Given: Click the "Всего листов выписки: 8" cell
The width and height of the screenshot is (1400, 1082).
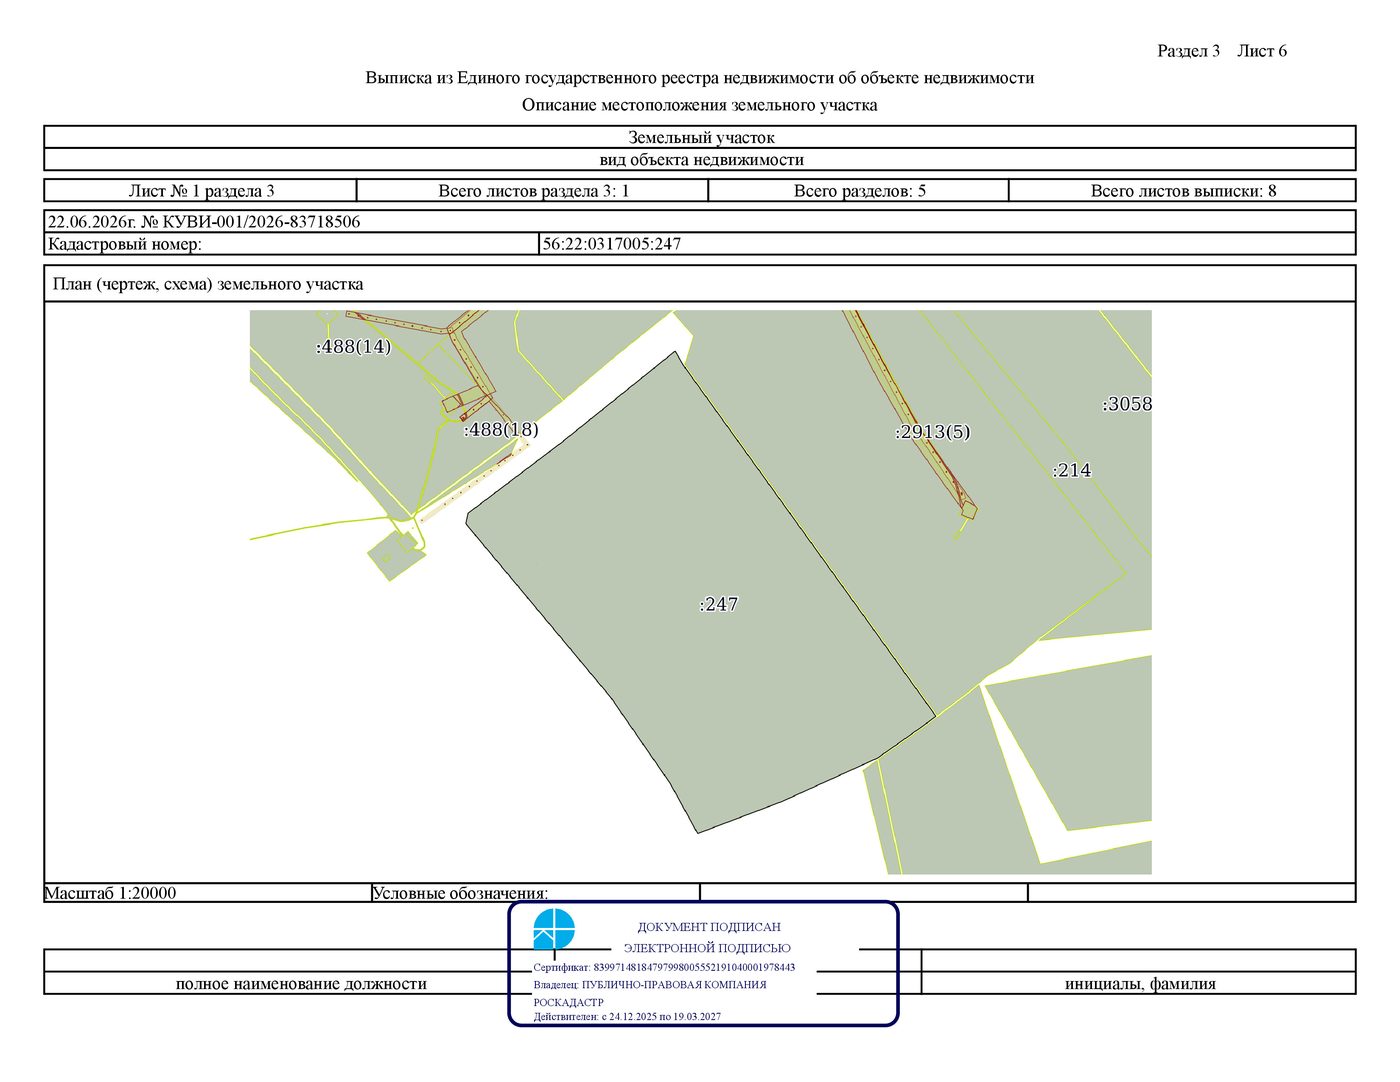Looking at the screenshot, I should 1183,191.
